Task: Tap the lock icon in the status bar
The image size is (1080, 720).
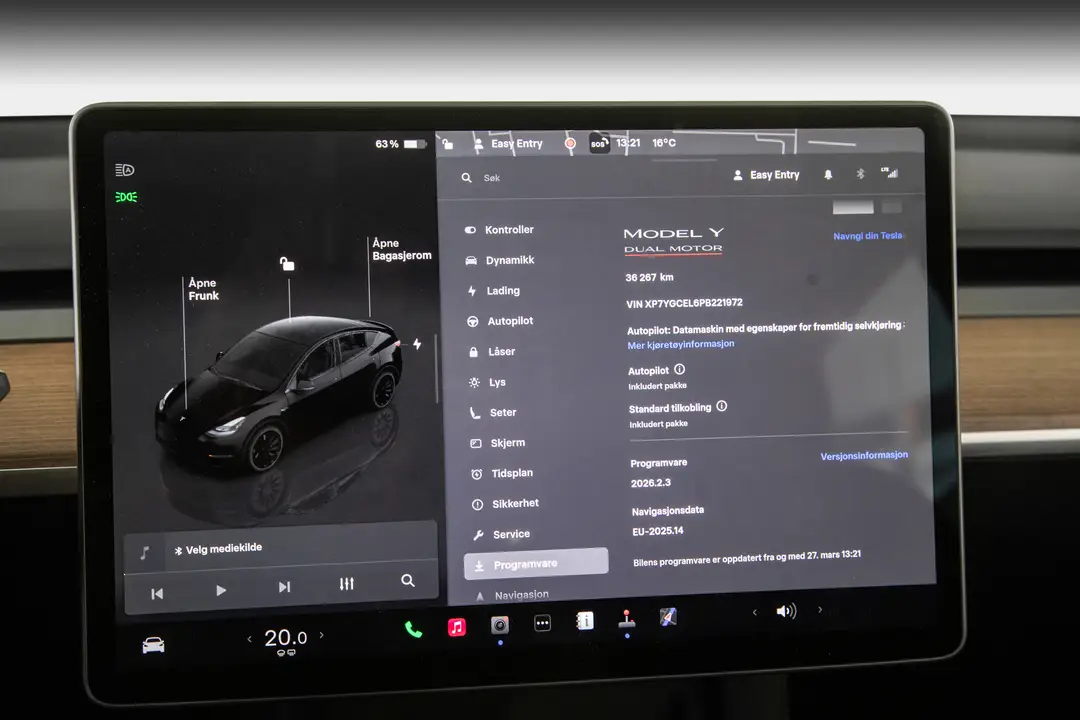Action: pos(448,143)
